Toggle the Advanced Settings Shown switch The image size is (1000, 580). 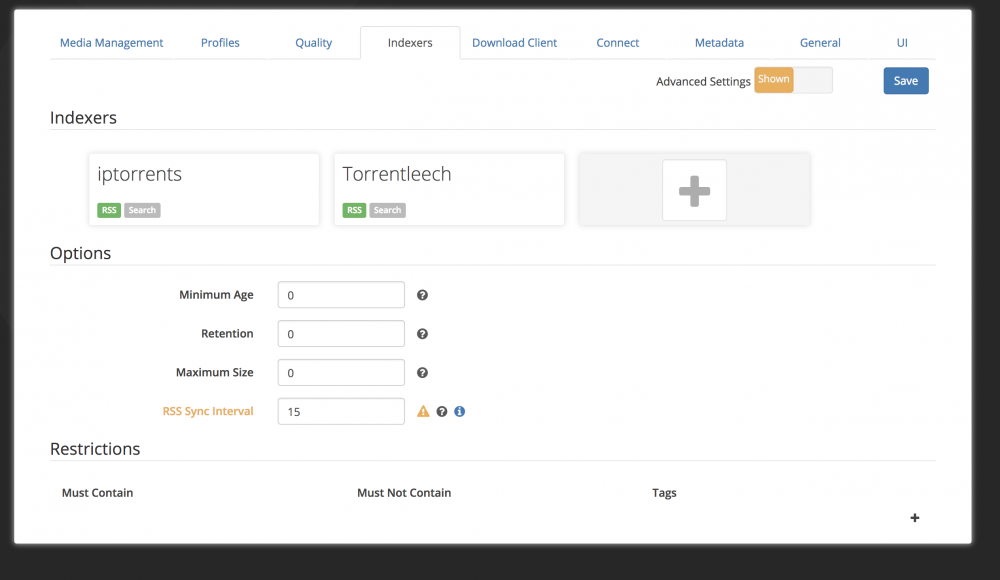(793, 80)
